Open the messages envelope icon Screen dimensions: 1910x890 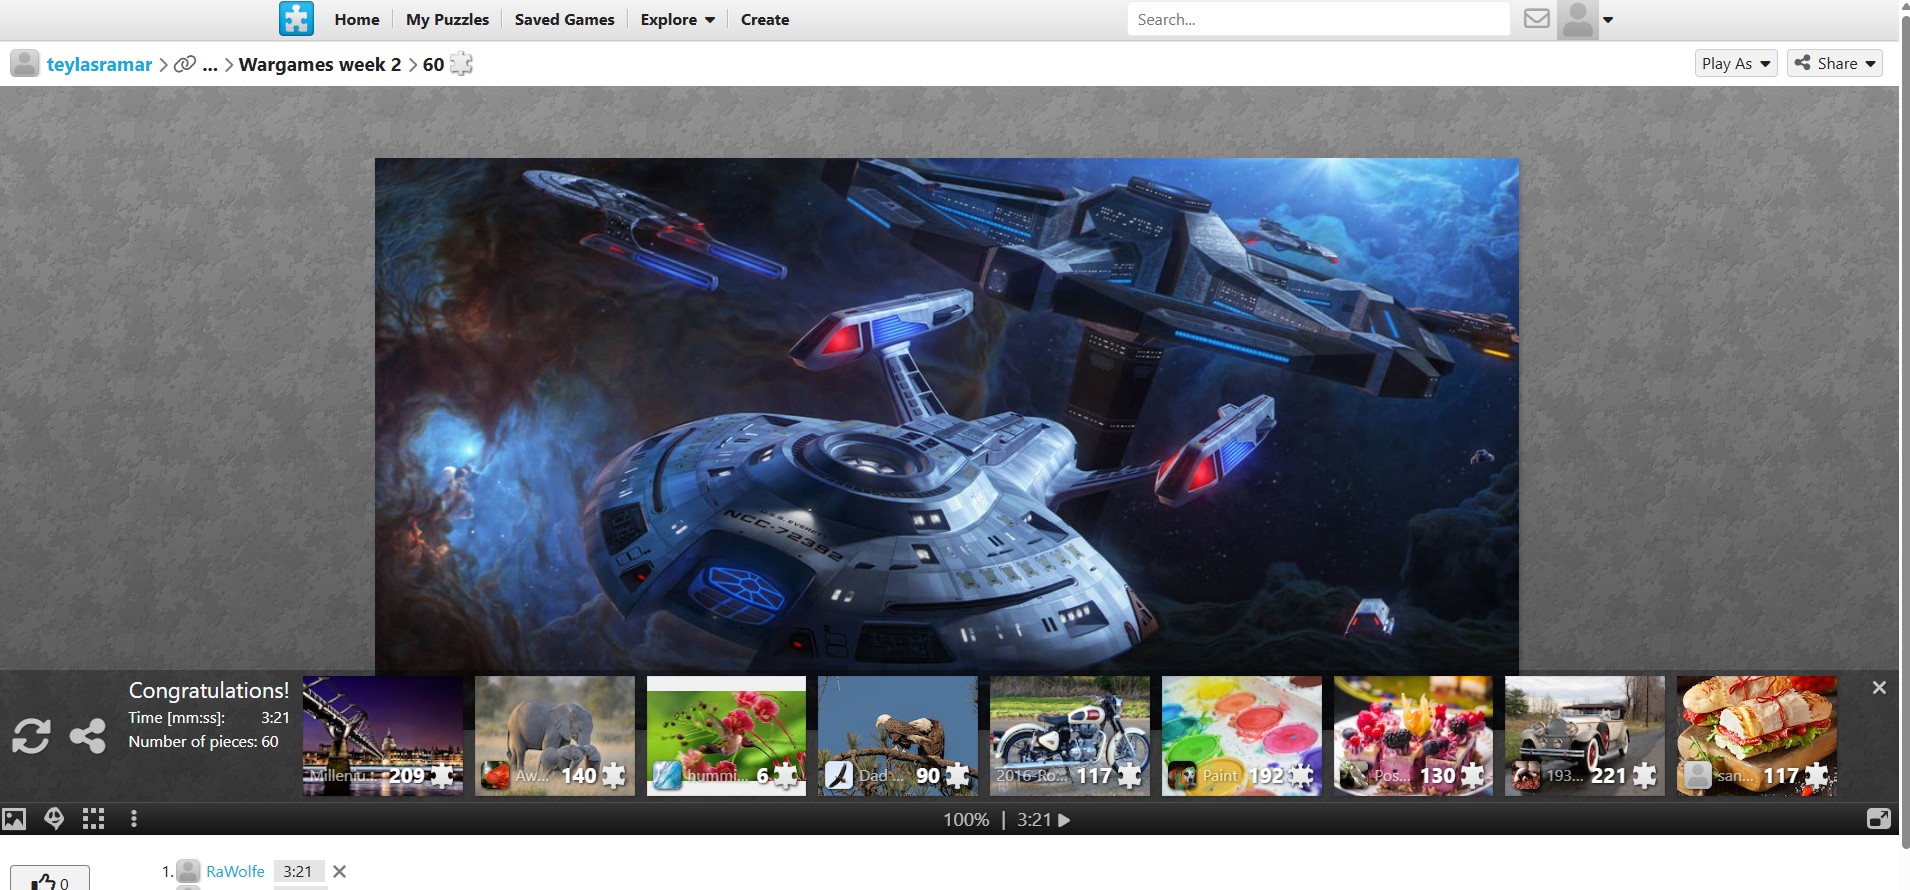(1536, 19)
